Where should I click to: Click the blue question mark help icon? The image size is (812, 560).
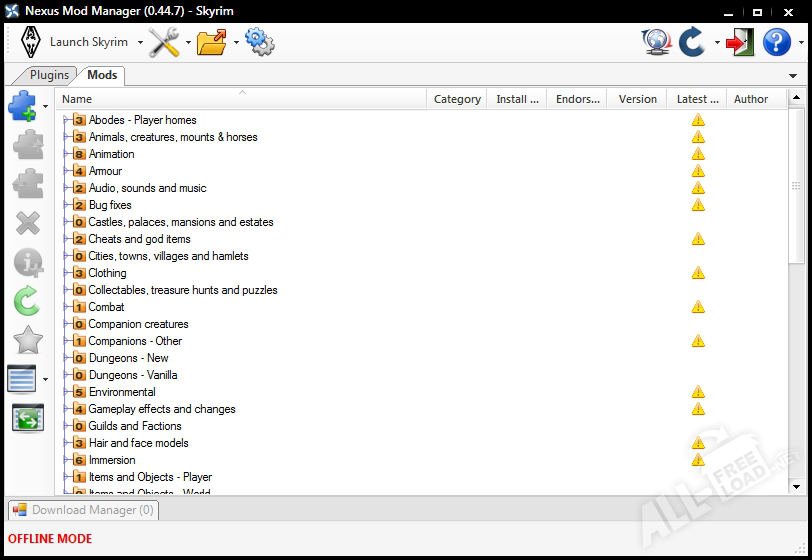tap(776, 42)
